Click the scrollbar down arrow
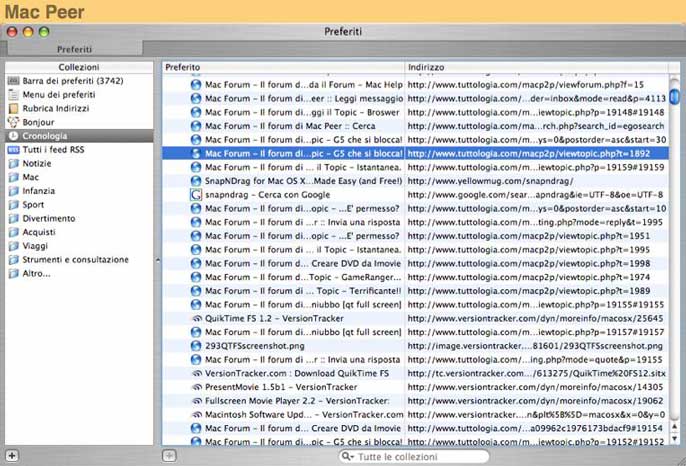Viewport: 686px width, 466px height. [x=675, y=438]
